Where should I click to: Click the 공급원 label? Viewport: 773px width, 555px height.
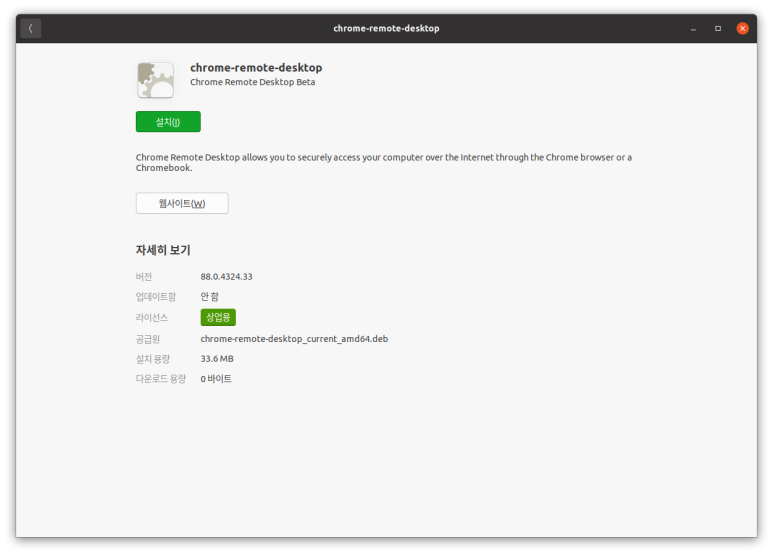pos(148,339)
